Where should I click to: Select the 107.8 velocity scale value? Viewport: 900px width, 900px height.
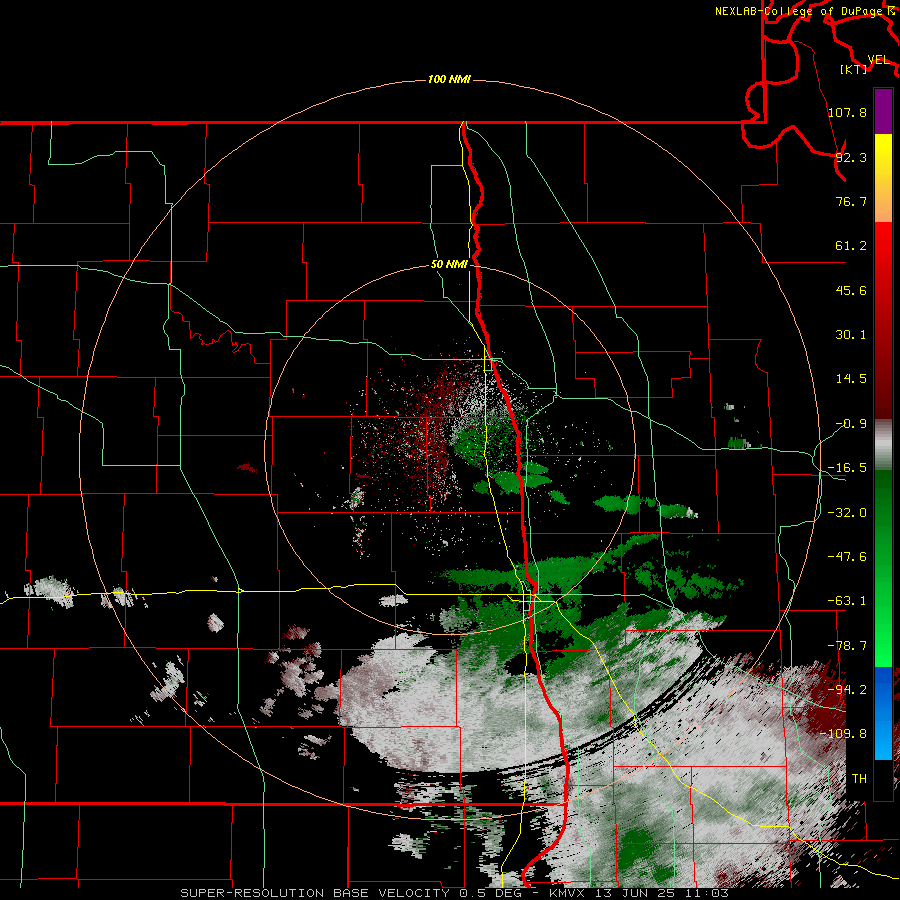[x=847, y=112]
